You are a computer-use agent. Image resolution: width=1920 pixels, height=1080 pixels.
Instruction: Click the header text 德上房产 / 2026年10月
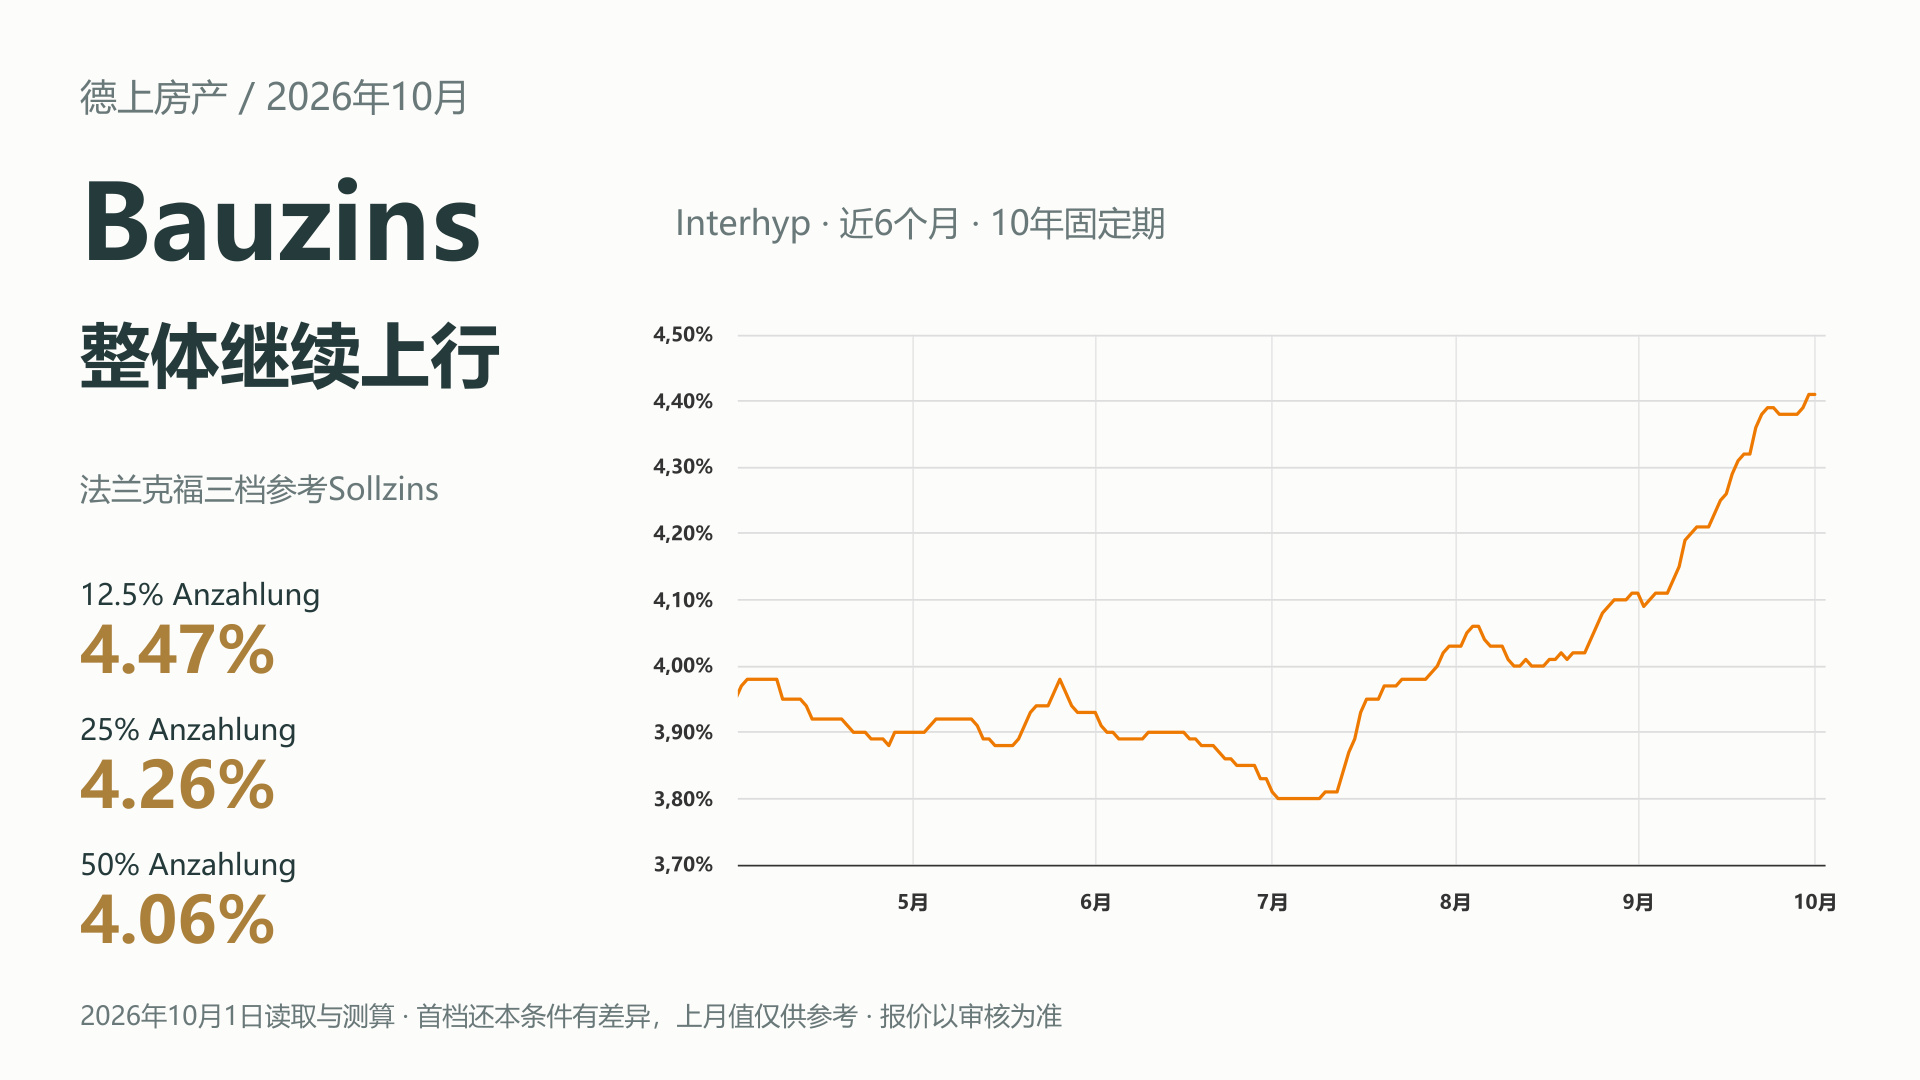coord(273,97)
